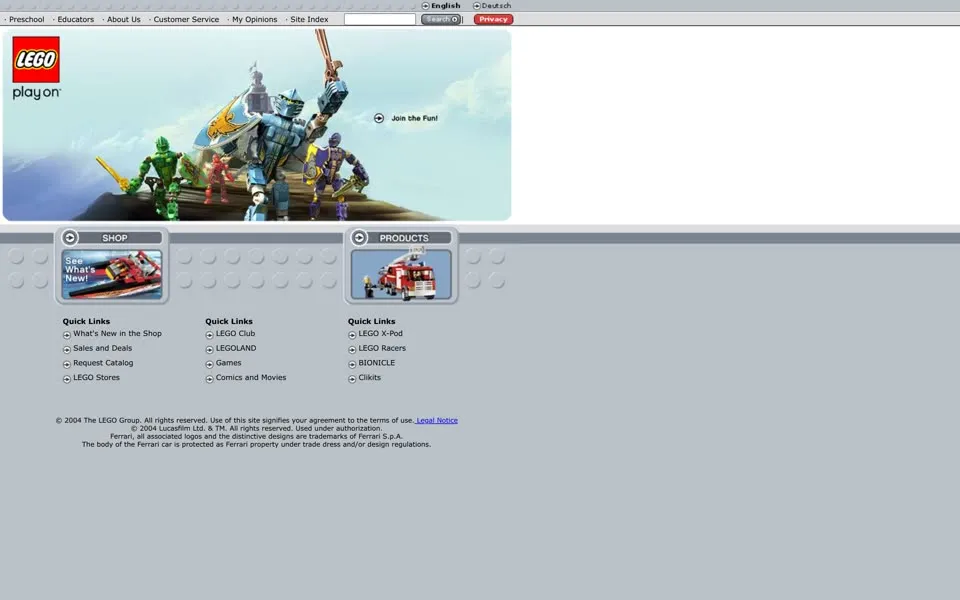This screenshot has height=600, width=960.
Task: Click the Search button
Action: [441, 19]
